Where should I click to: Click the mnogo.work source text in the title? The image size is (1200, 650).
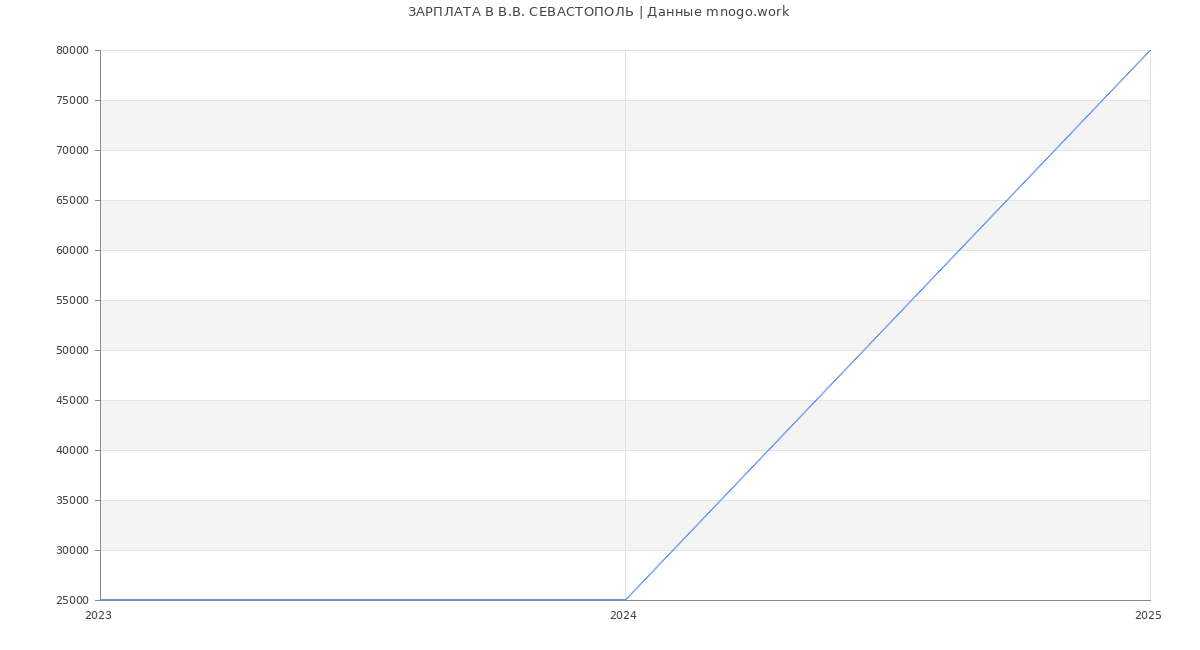coord(747,12)
